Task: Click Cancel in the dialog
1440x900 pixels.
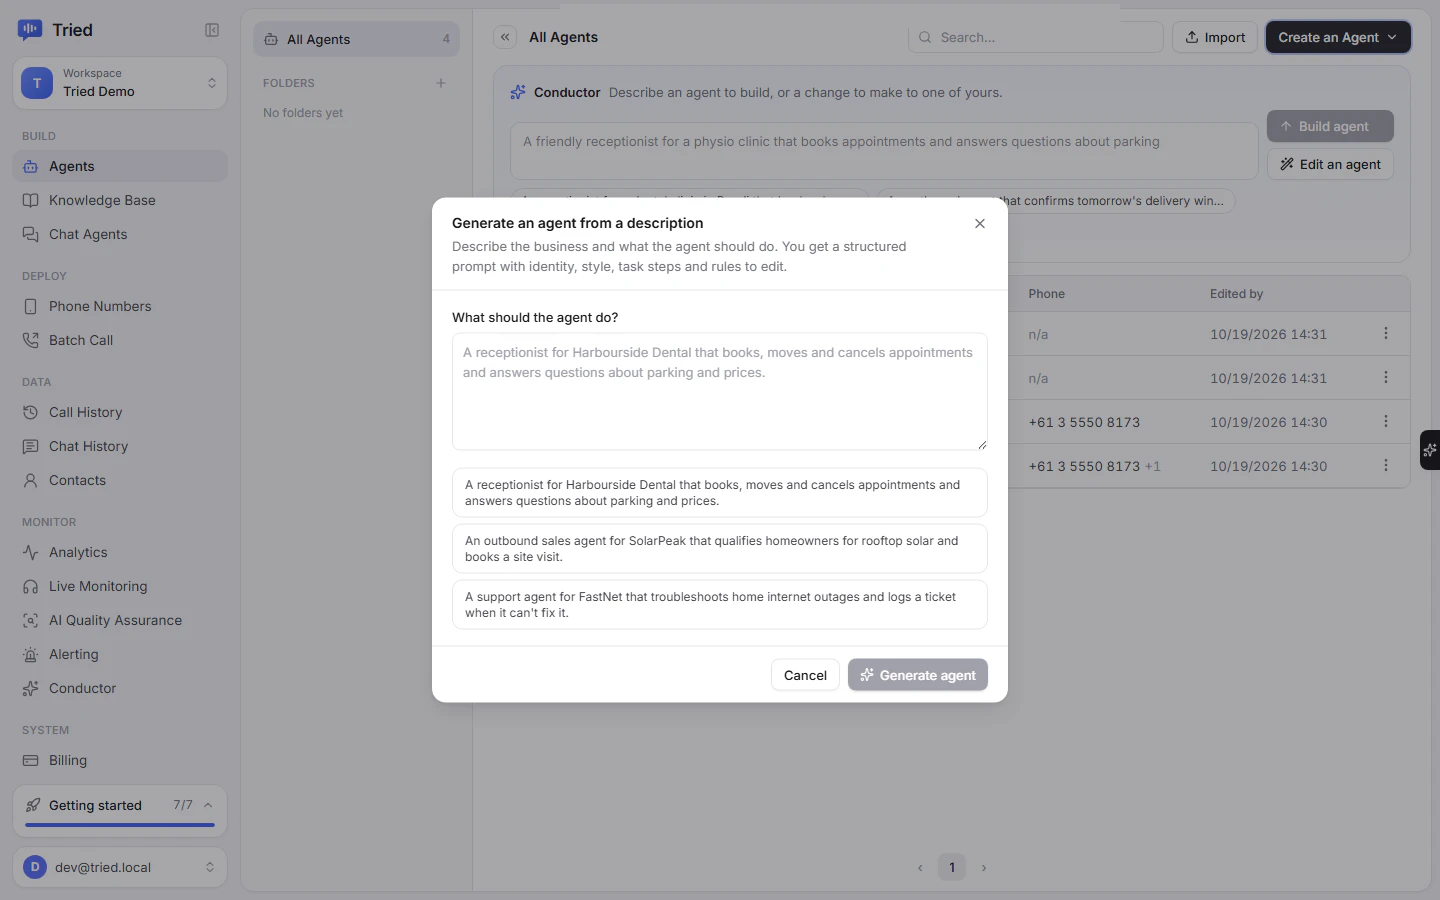Action: coord(805,675)
